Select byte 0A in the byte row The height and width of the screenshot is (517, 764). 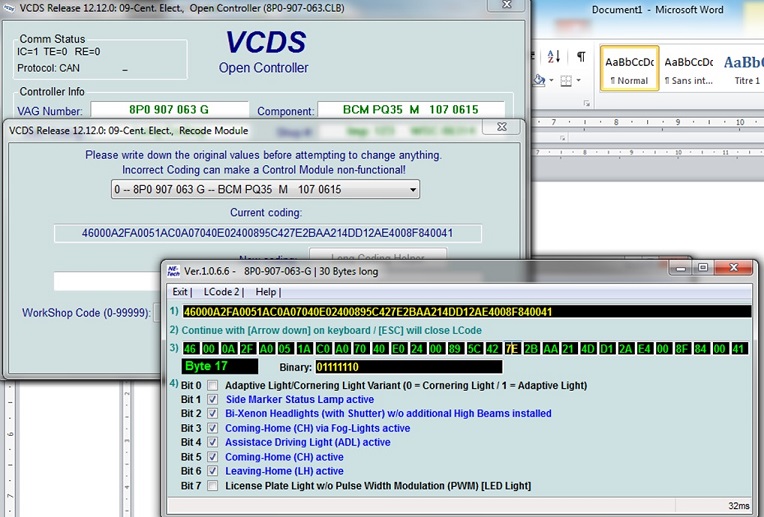[228, 348]
